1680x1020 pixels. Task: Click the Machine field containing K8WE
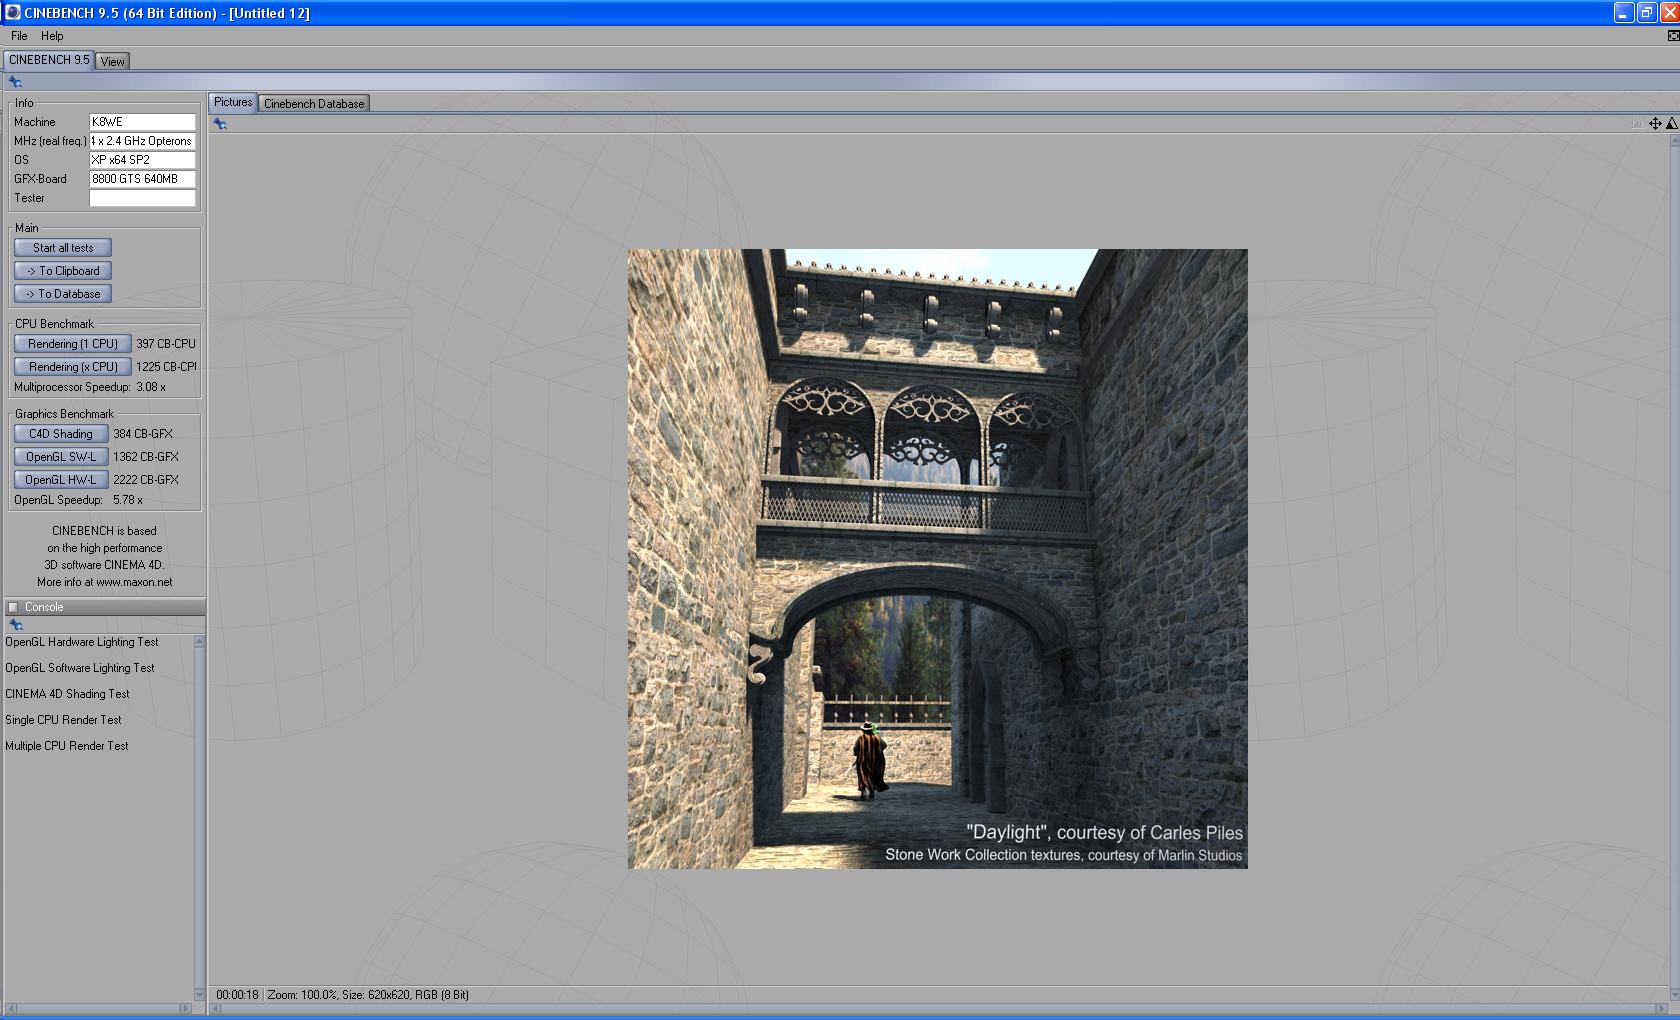(x=143, y=122)
